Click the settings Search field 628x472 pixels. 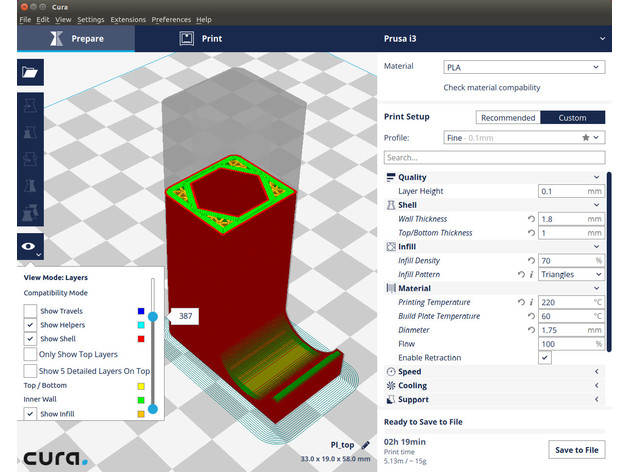point(494,157)
